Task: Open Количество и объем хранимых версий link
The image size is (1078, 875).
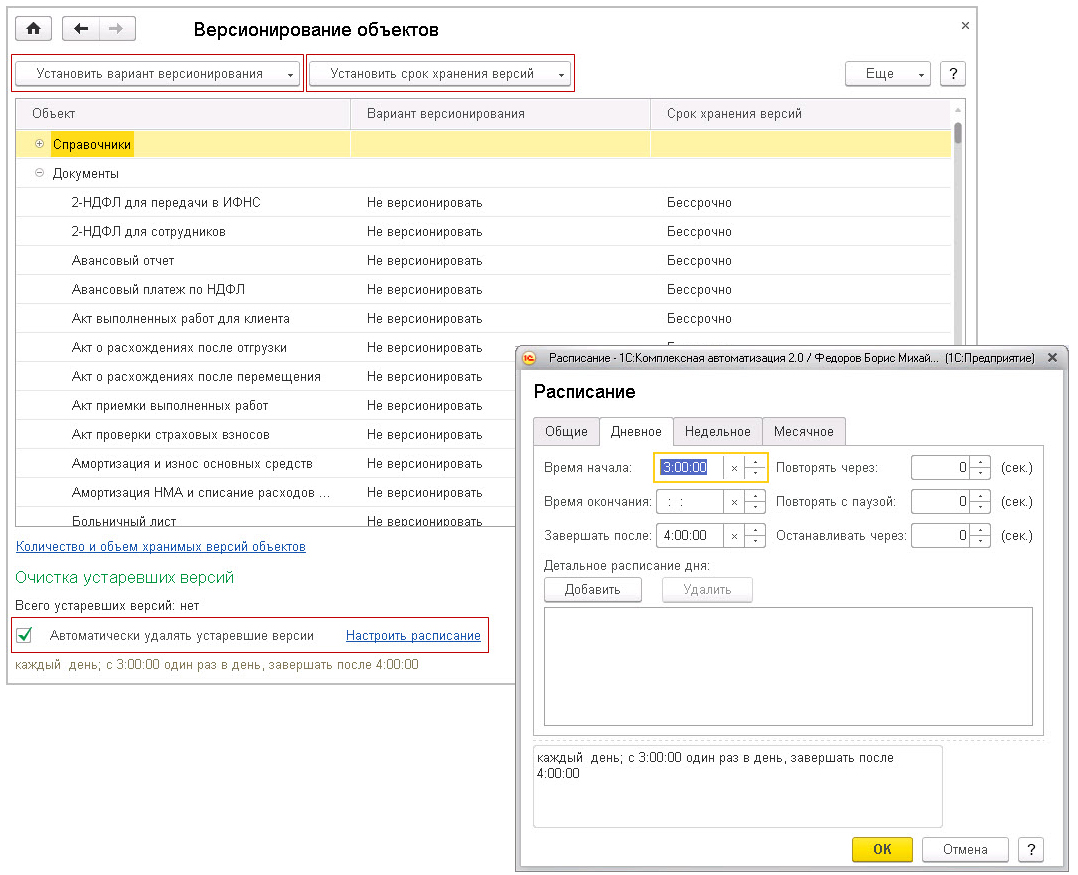Action: click(161, 546)
